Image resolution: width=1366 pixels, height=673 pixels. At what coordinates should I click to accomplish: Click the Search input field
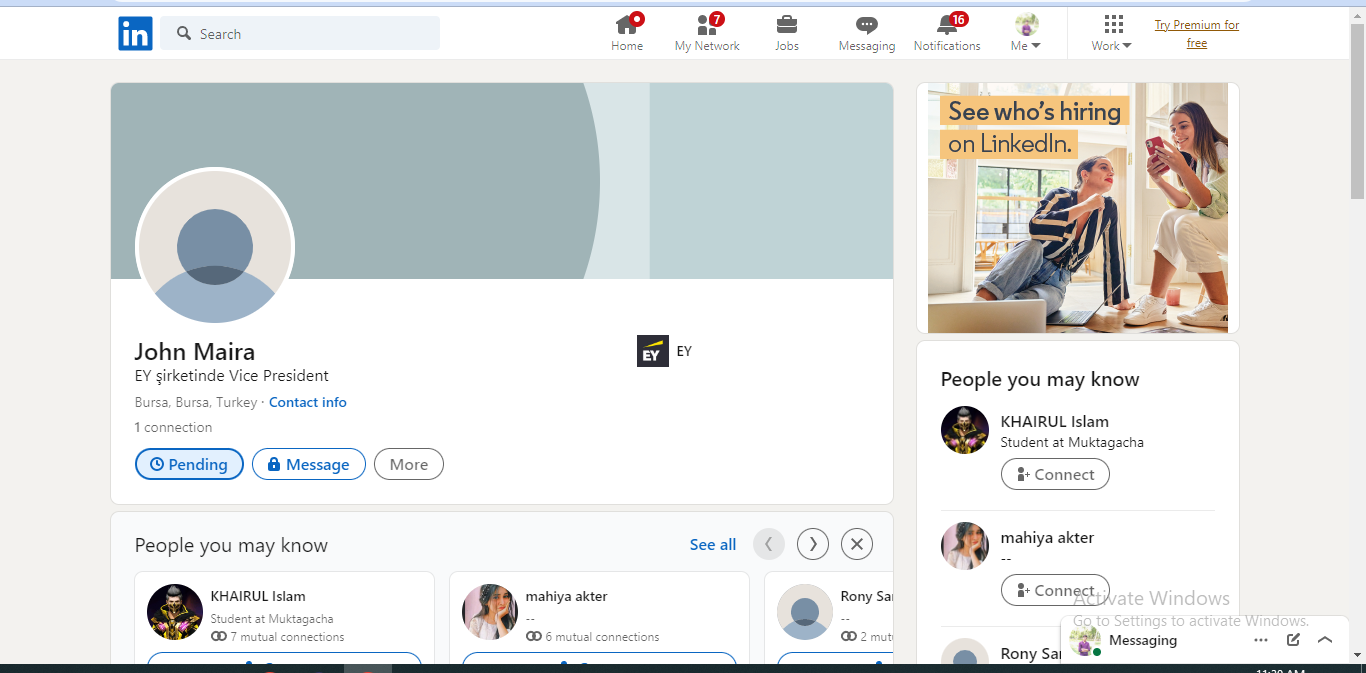300,33
